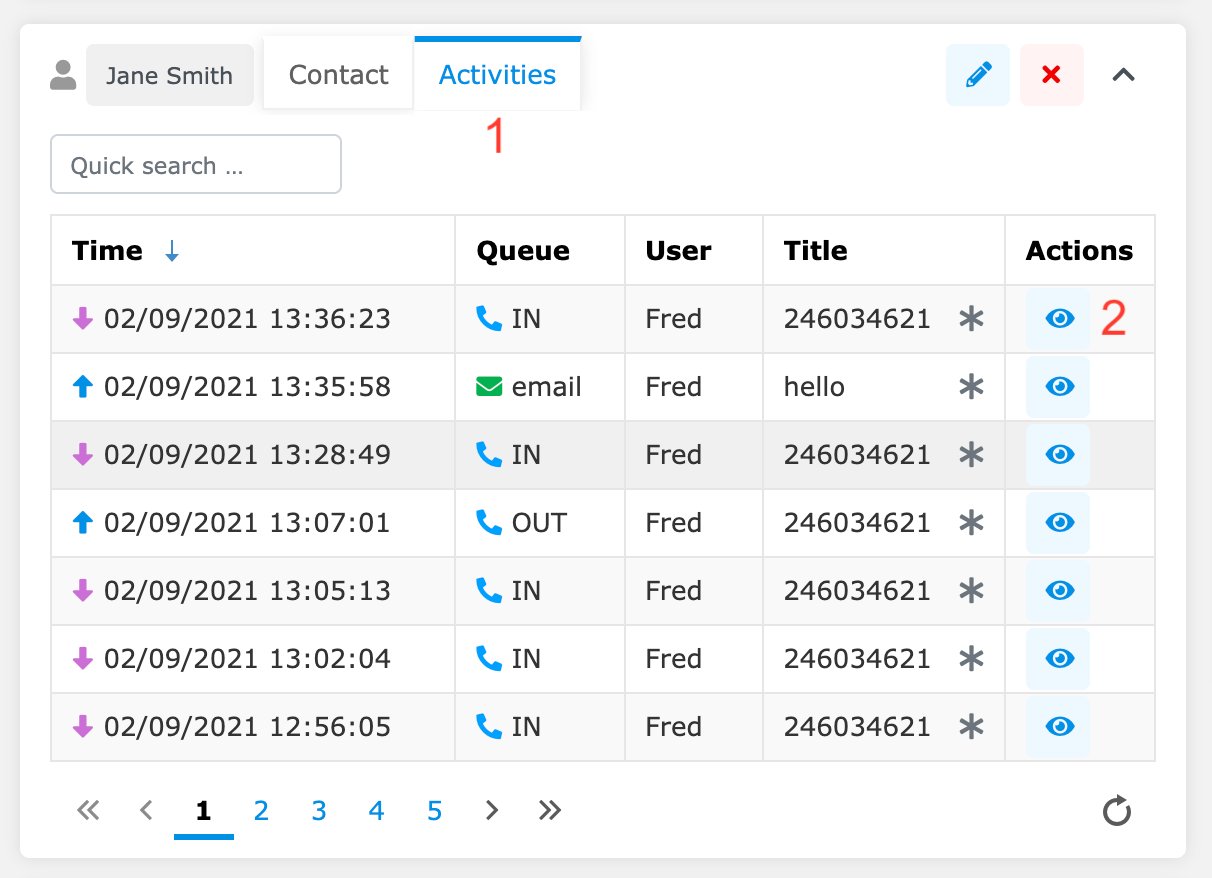Click the refresh icon below the table
Image resolution: width=1212 pixels, height=878 pixels.
[1118, 811]
